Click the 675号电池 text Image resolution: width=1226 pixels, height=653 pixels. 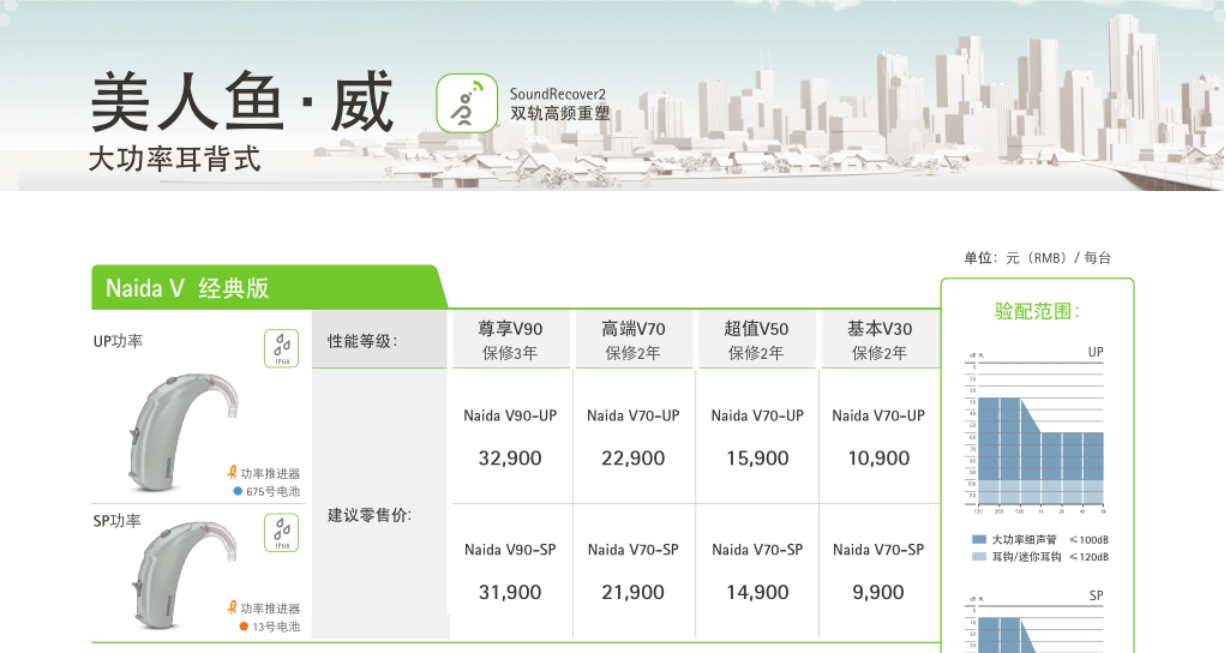pyautogui.click(x=273, y=492)
